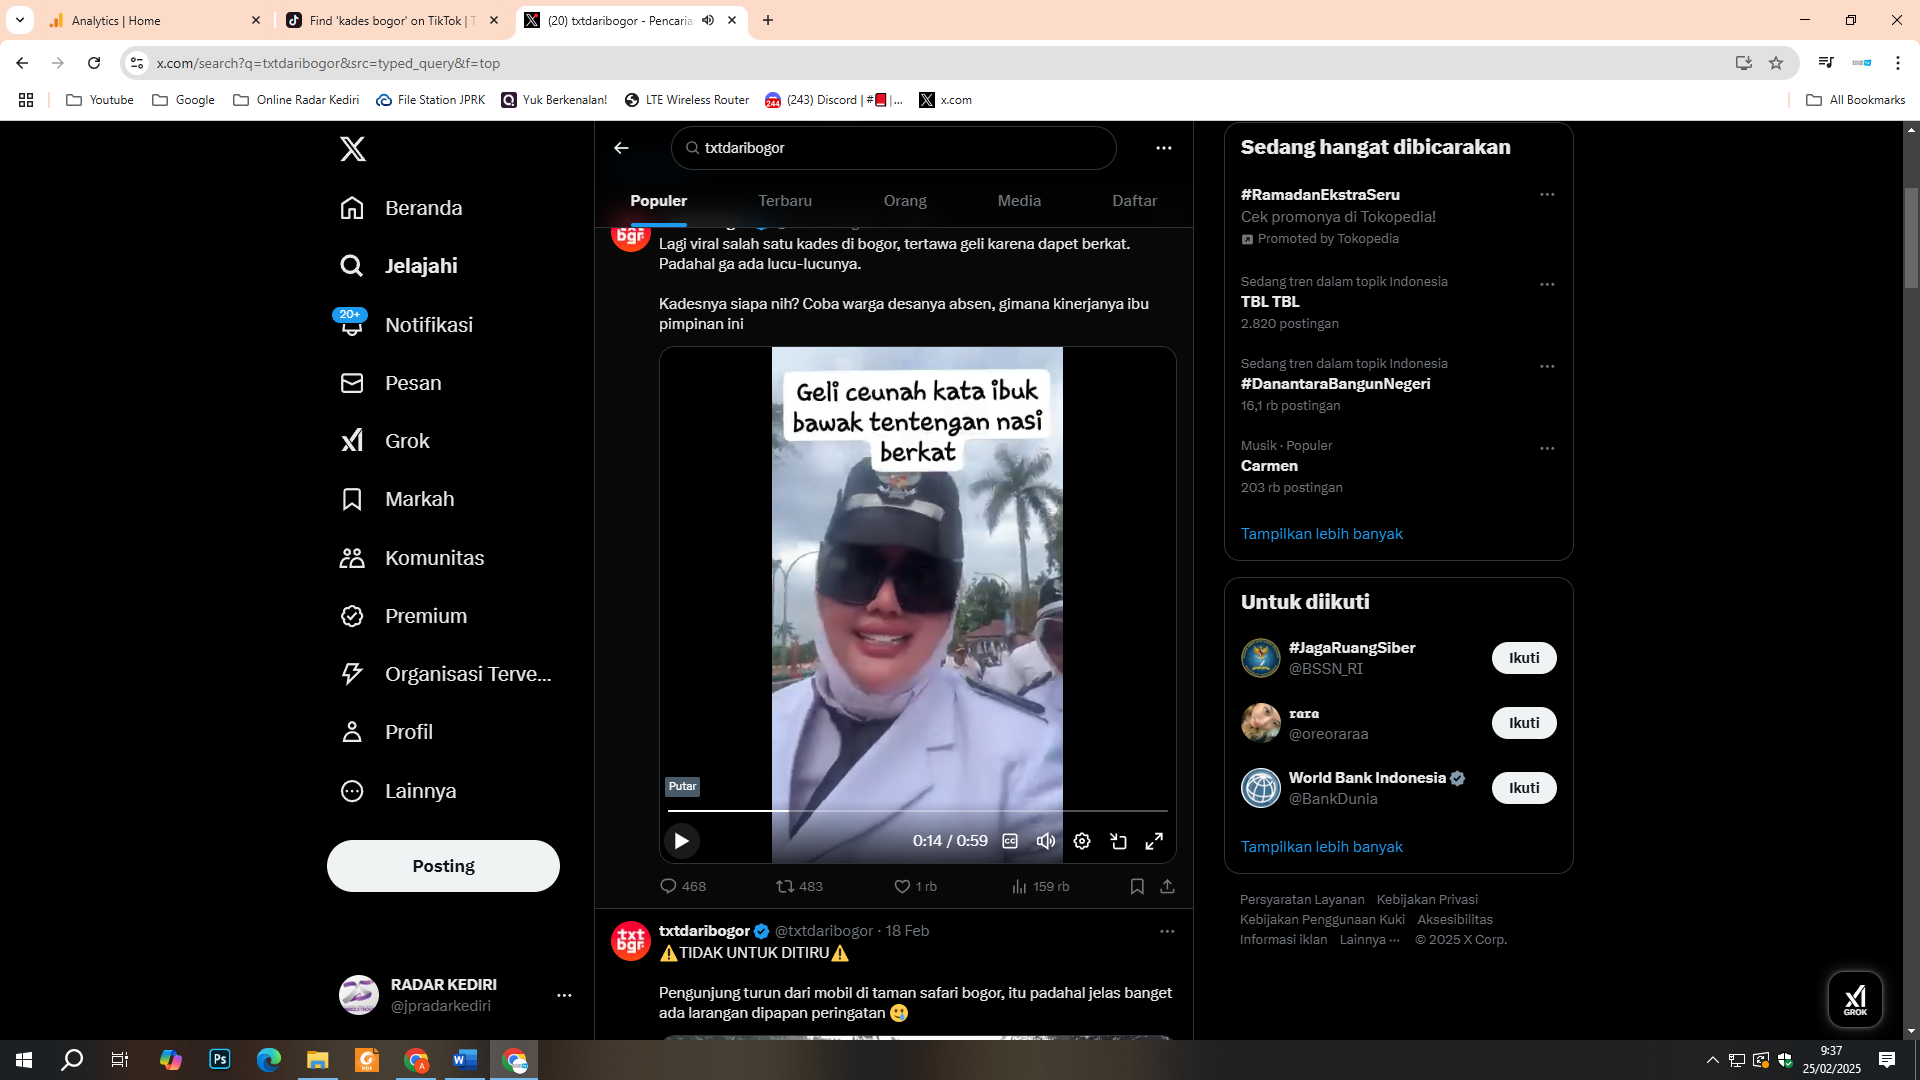Open Komunitas communities

(x=412, y=558)
